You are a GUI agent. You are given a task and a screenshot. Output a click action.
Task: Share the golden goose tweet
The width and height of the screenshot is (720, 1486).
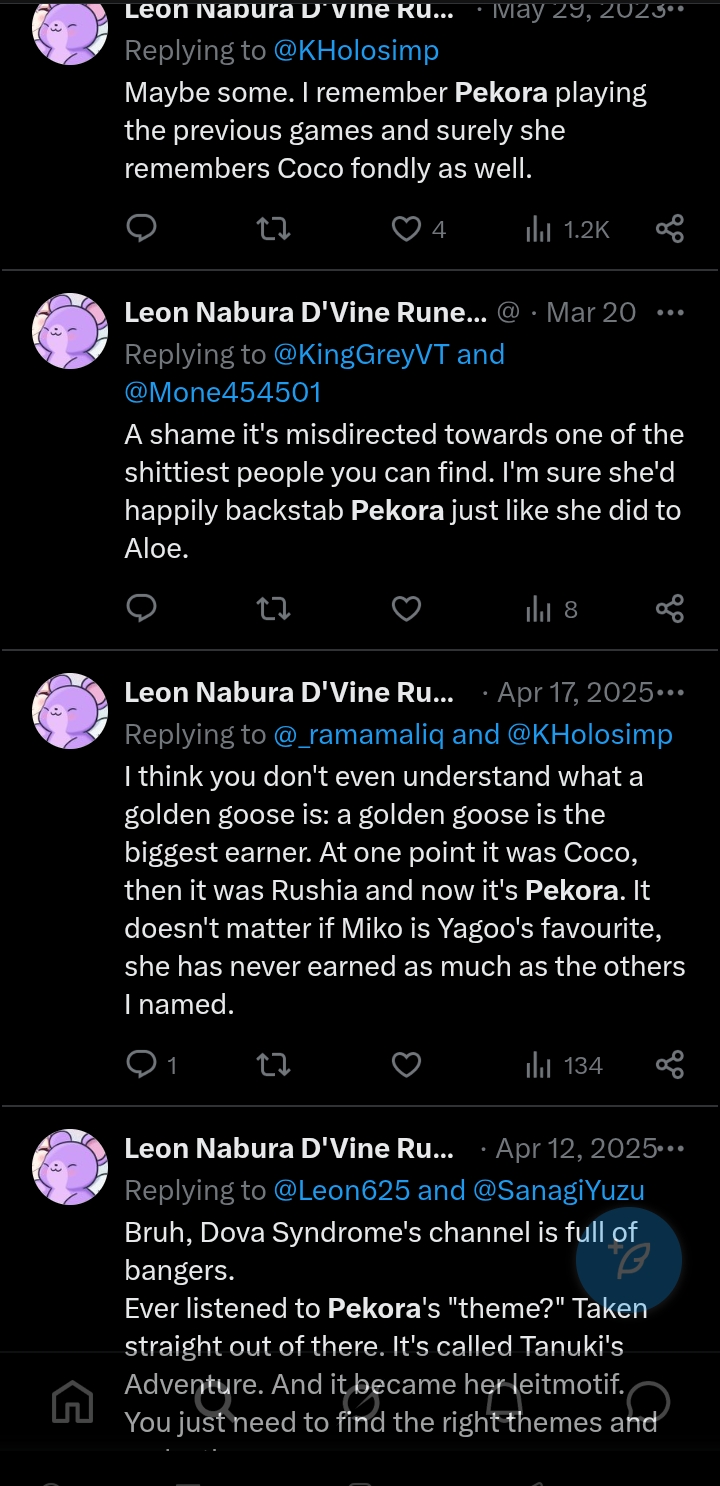pos(669,1065)
